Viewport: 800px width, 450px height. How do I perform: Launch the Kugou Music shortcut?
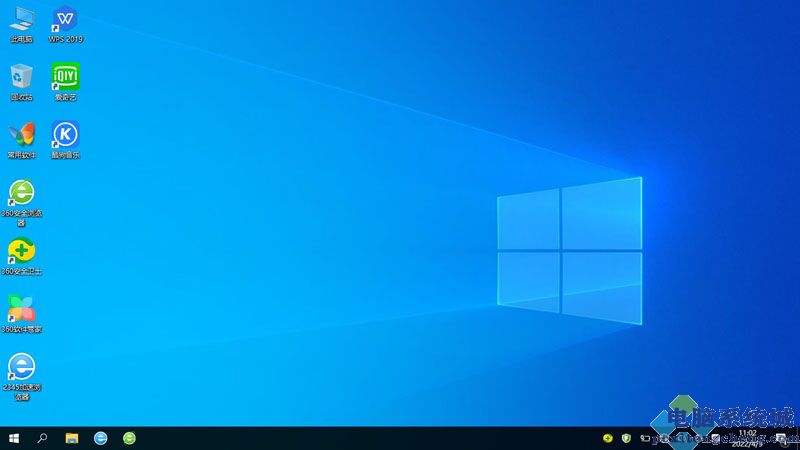point(65,140)
